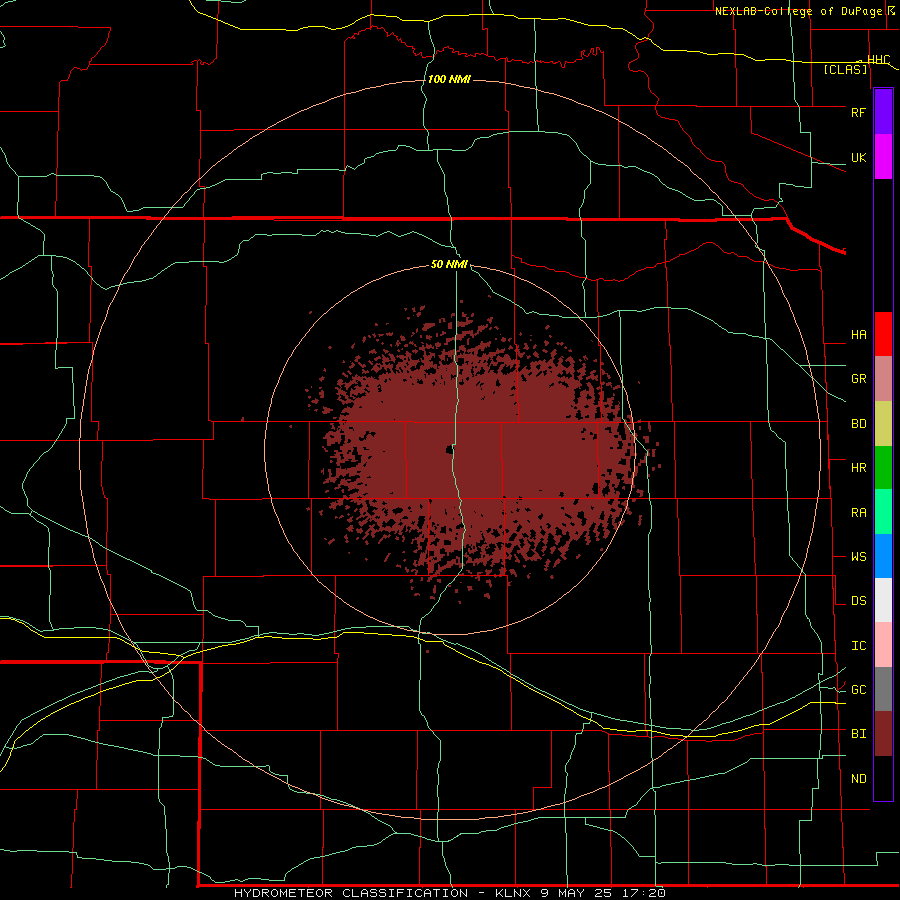Click the DS white legend swatch

883,600
